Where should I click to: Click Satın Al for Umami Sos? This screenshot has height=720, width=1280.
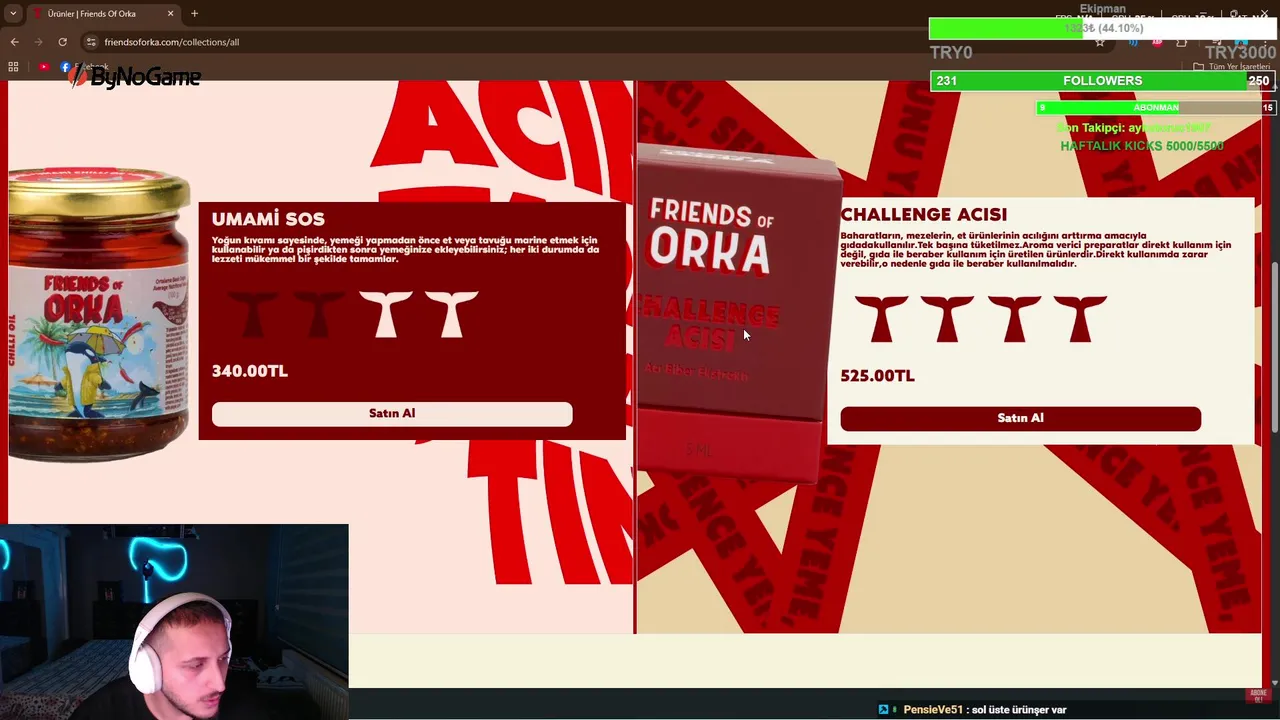(x=392, y=414)
